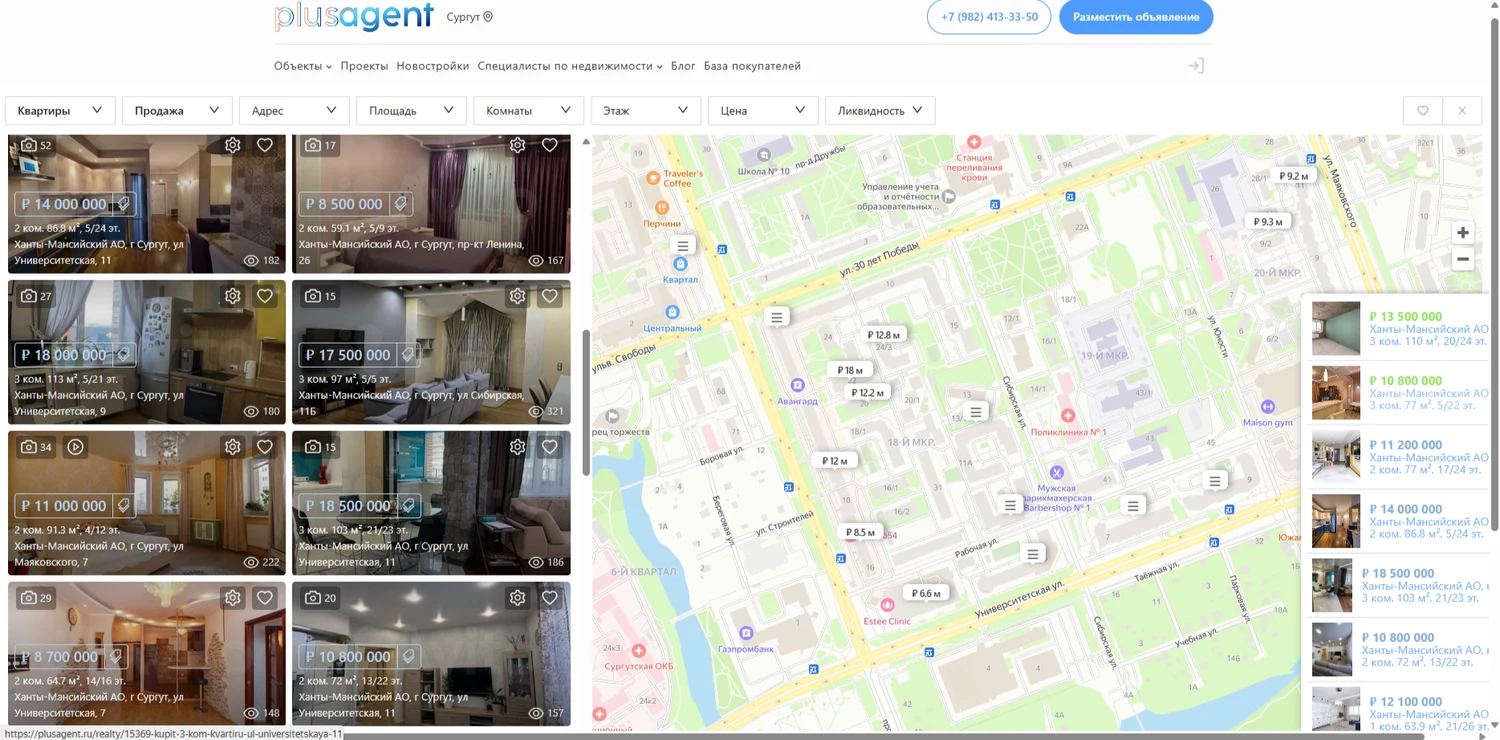Open gear icon on ₽ 8 500 000 listing
1500x740 pixels.
[x=517, y=145]
